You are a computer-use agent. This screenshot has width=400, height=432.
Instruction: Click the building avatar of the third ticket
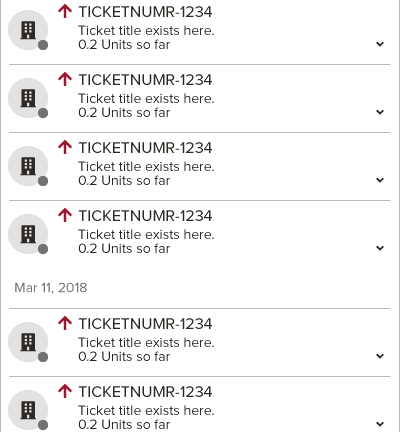tap(28, 166)
